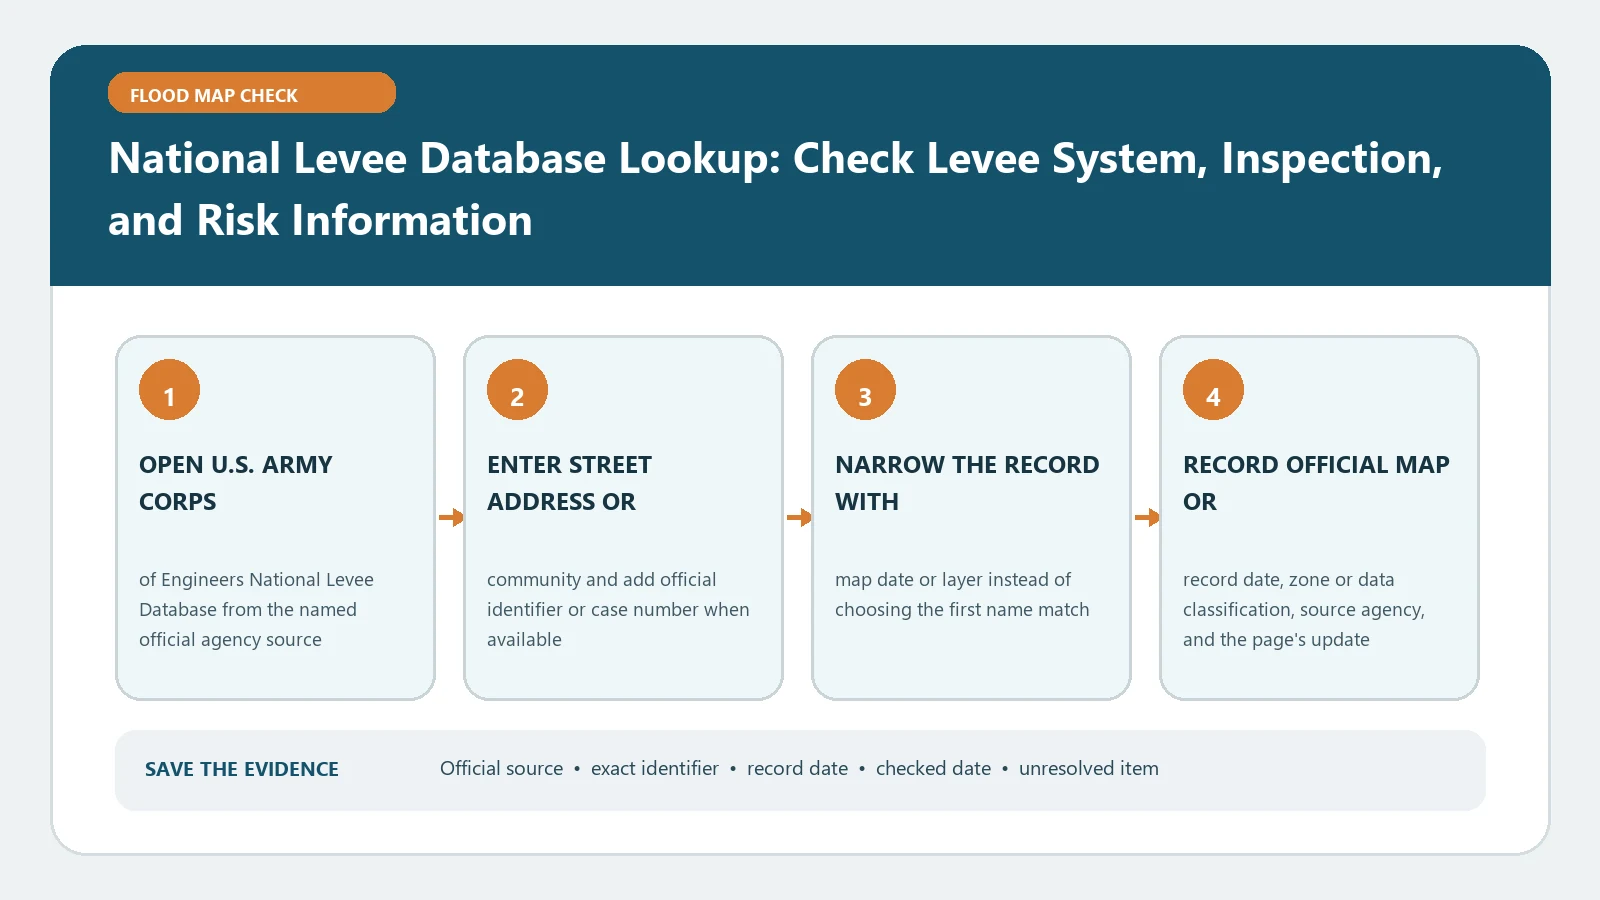Click the OPEN U.S. ARMY CORPS heading
The image size is (1600, 900).
tap(236, 483)
